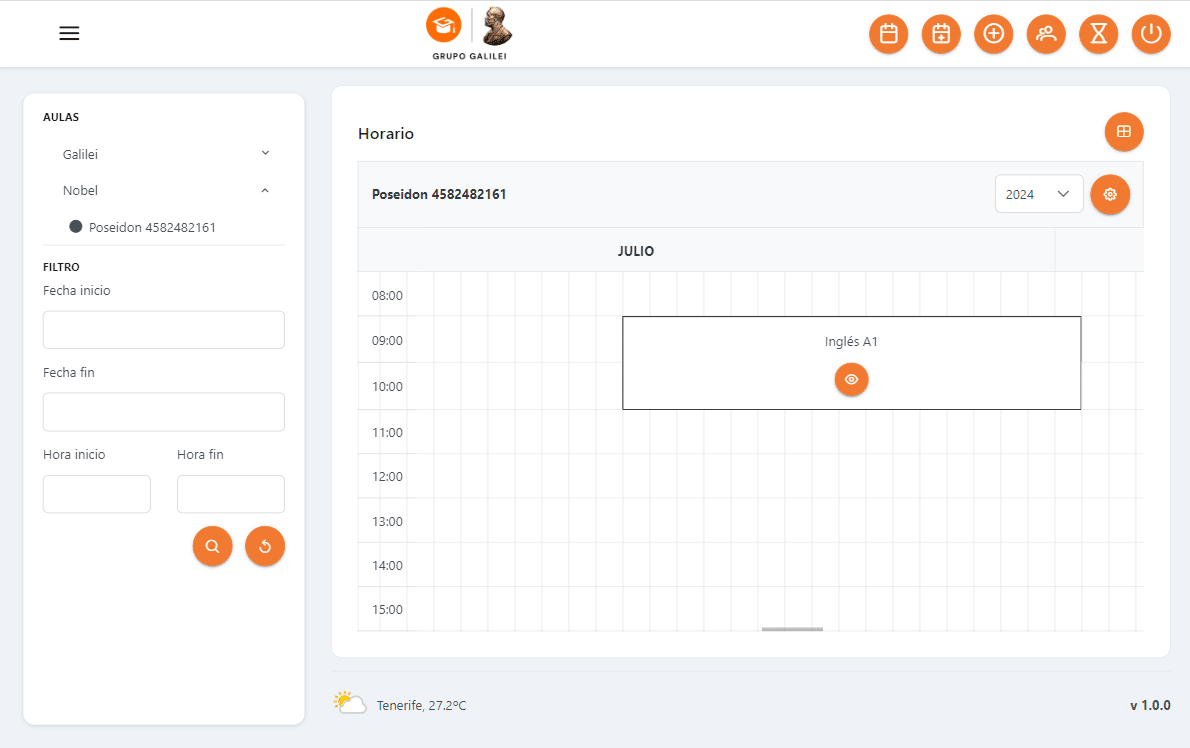1190x748 pixels.
Task: Expand the Galilei classroom group
Action: pyautogui.click(x=164, y=154)
